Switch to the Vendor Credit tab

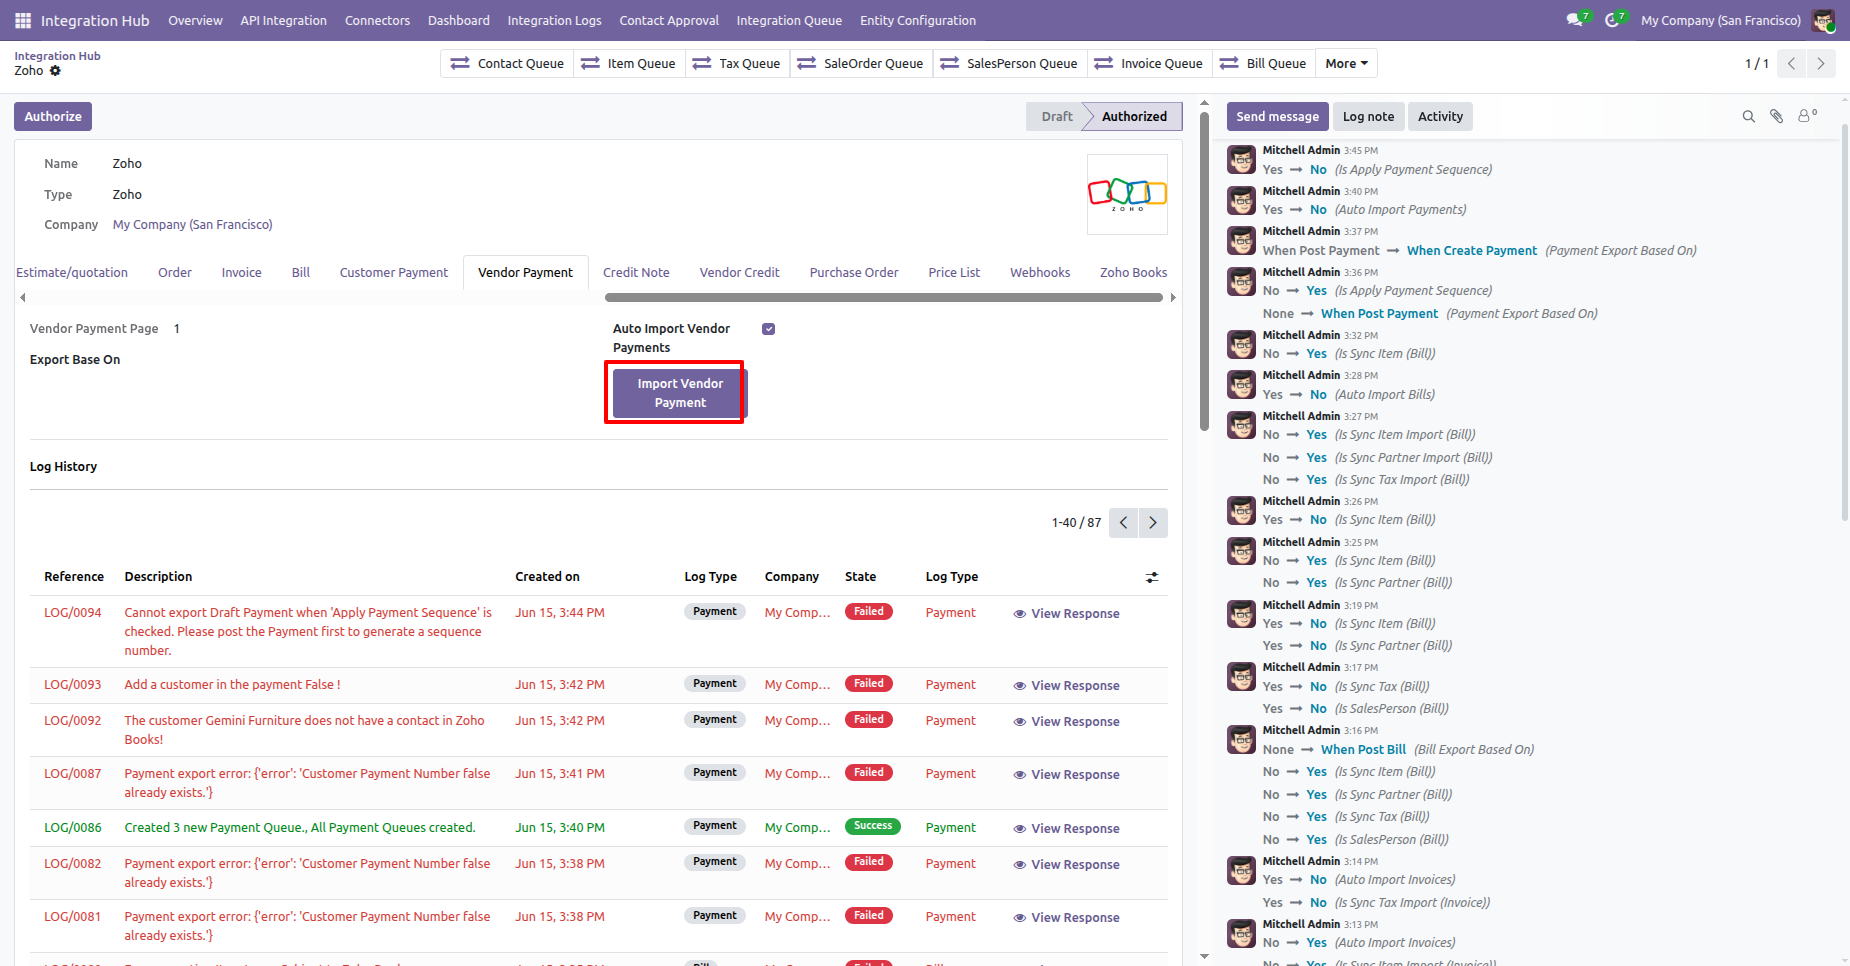739,272
